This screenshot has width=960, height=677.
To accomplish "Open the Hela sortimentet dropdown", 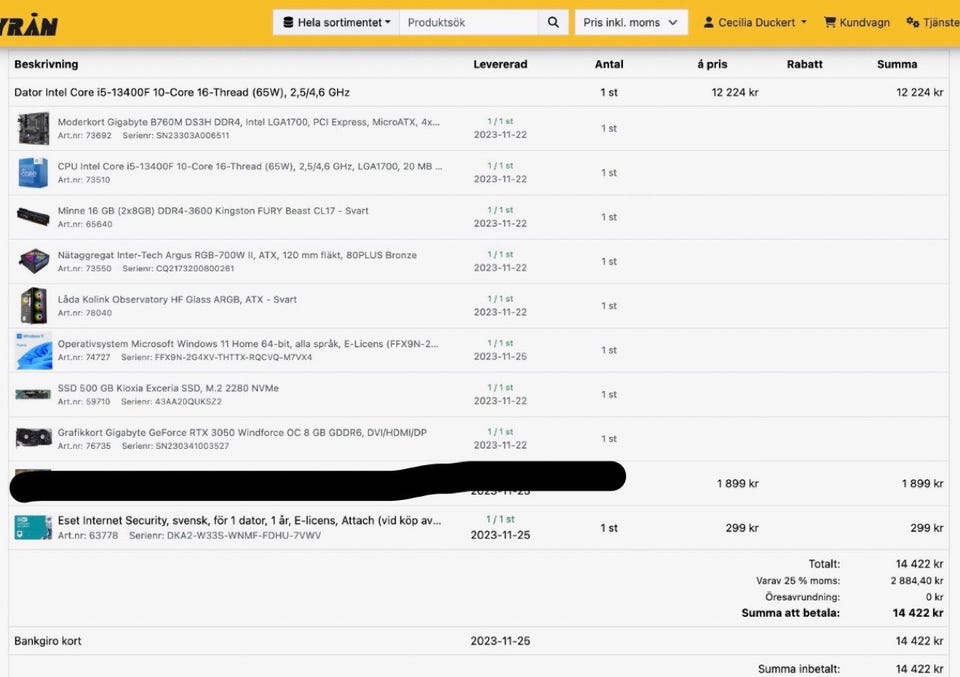I will pyautogui.click(x=336, y=23).
